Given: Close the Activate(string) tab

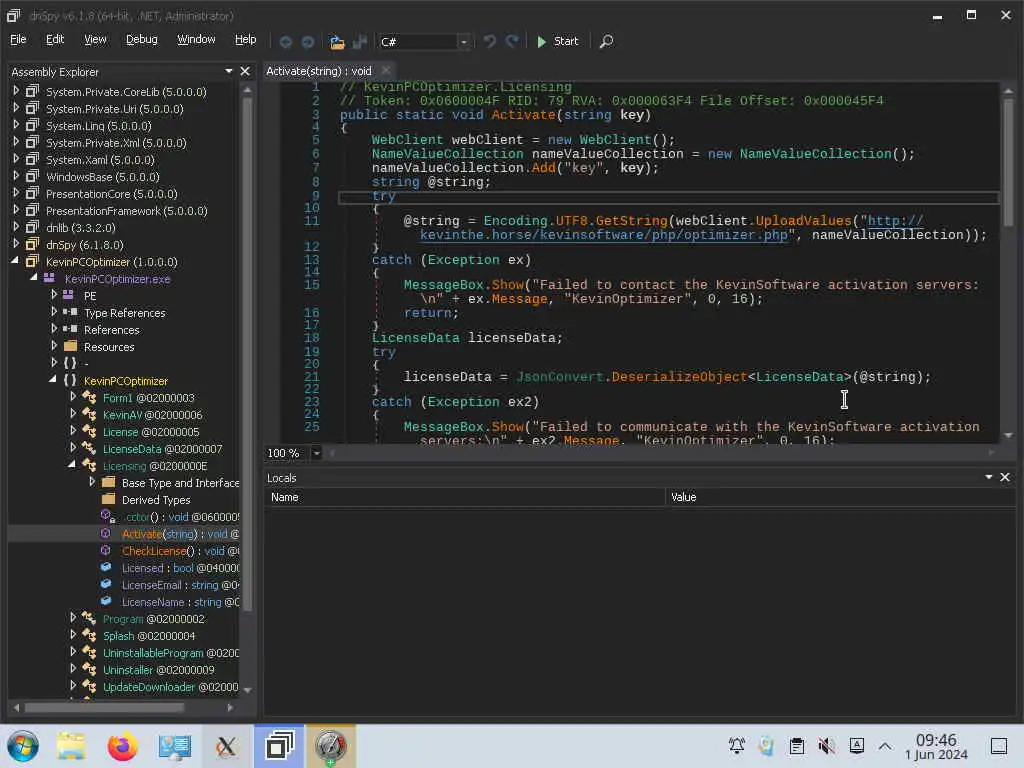Looking at the screenshot, I should (386, 71).
